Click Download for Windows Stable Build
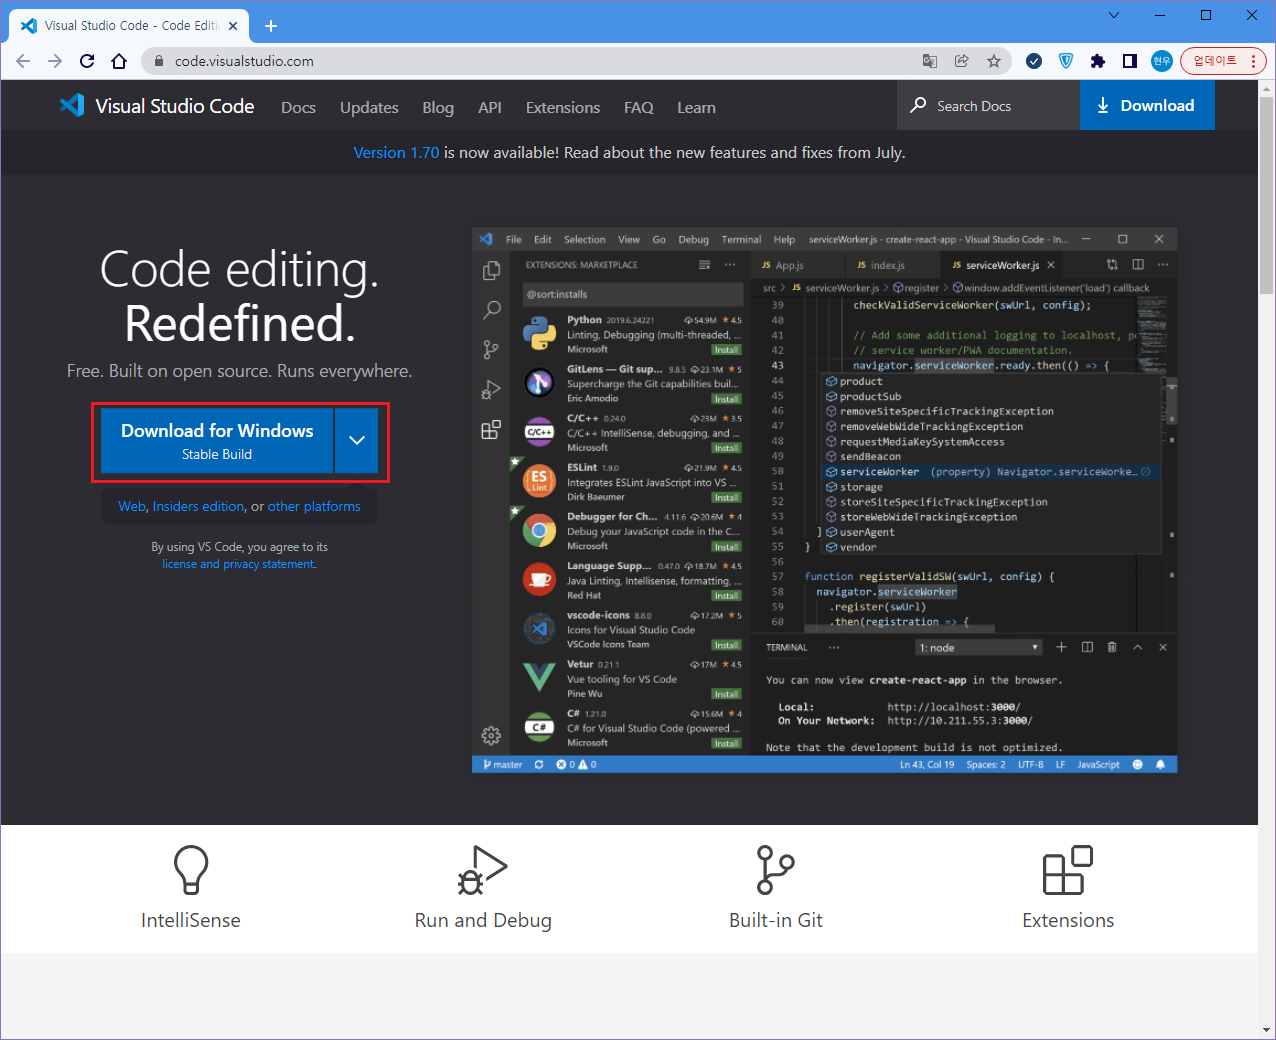Image resolution: width=1276 pixels, height=1040 pixels. pos(217,440)
